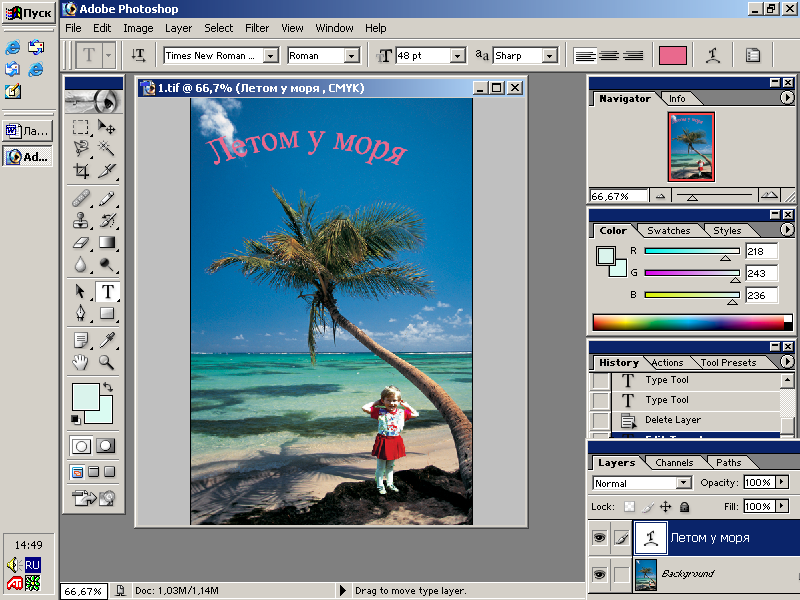Viewport: 800px width, 600px height.
Task: Toggle Lock transparent pixels
Action: tap(629, 507)
